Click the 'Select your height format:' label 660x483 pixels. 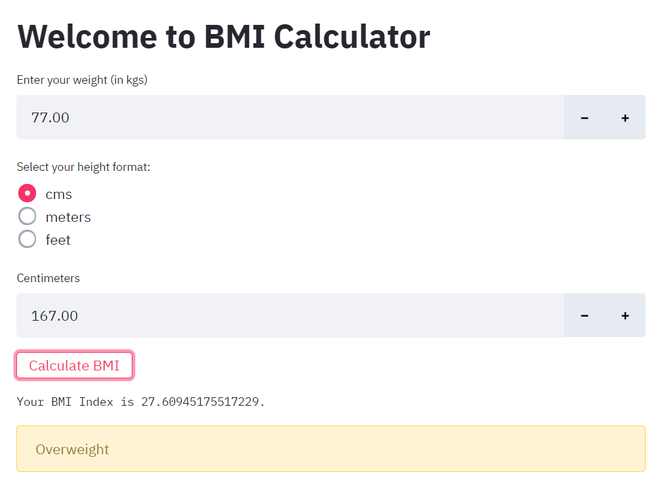pyautogui.click(x=83, y=167)
